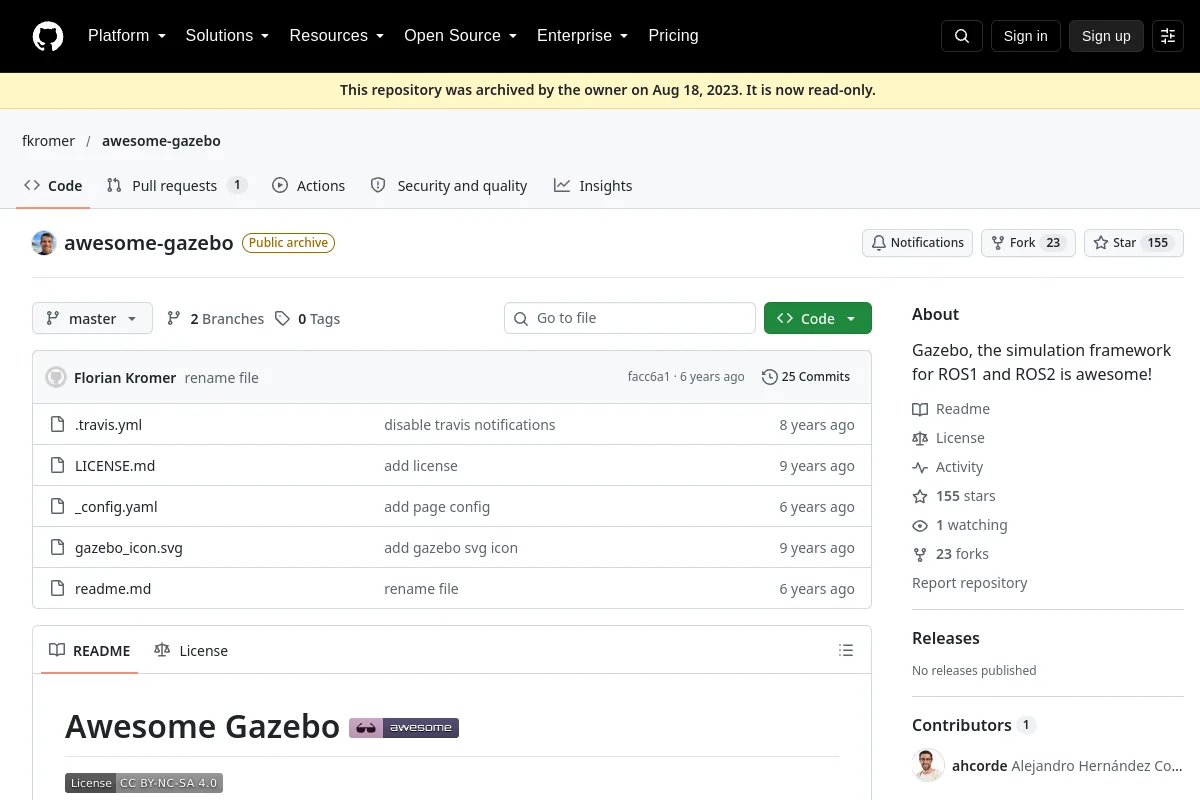The height and width of the screenshot is (800, 1200).
Task: Click the eye icon beside 1 watching
Action: [920, 525]
